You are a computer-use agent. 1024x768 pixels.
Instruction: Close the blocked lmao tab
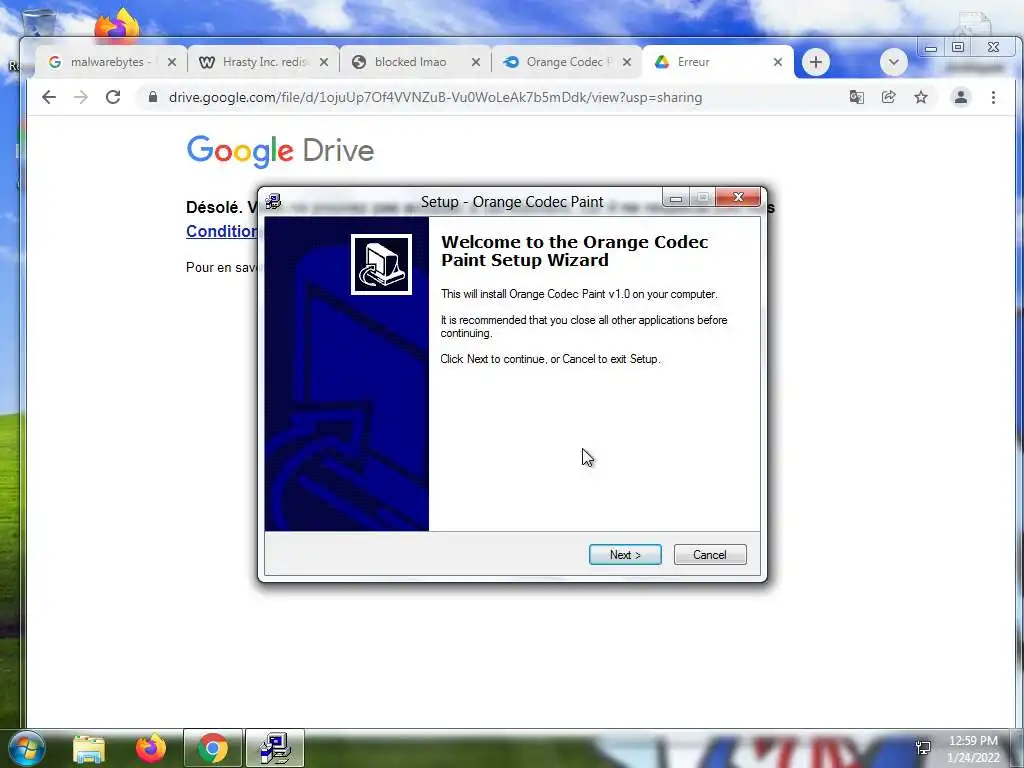click(x=476, y=62)
